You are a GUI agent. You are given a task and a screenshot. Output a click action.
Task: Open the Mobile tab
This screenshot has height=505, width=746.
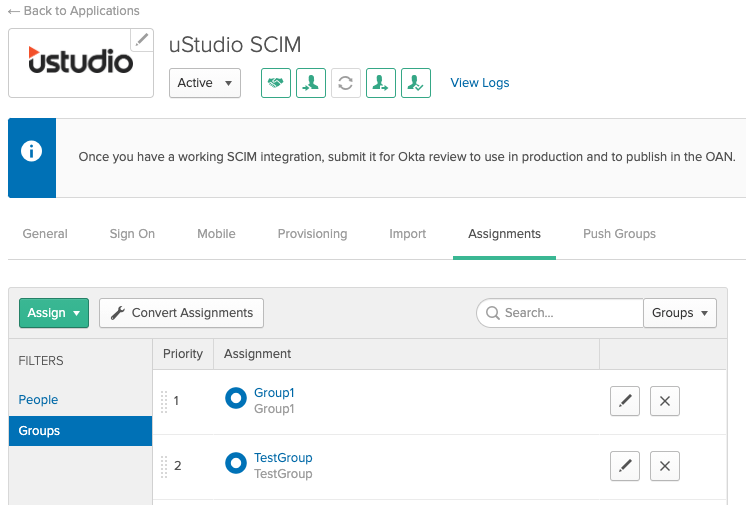(216, 234)
